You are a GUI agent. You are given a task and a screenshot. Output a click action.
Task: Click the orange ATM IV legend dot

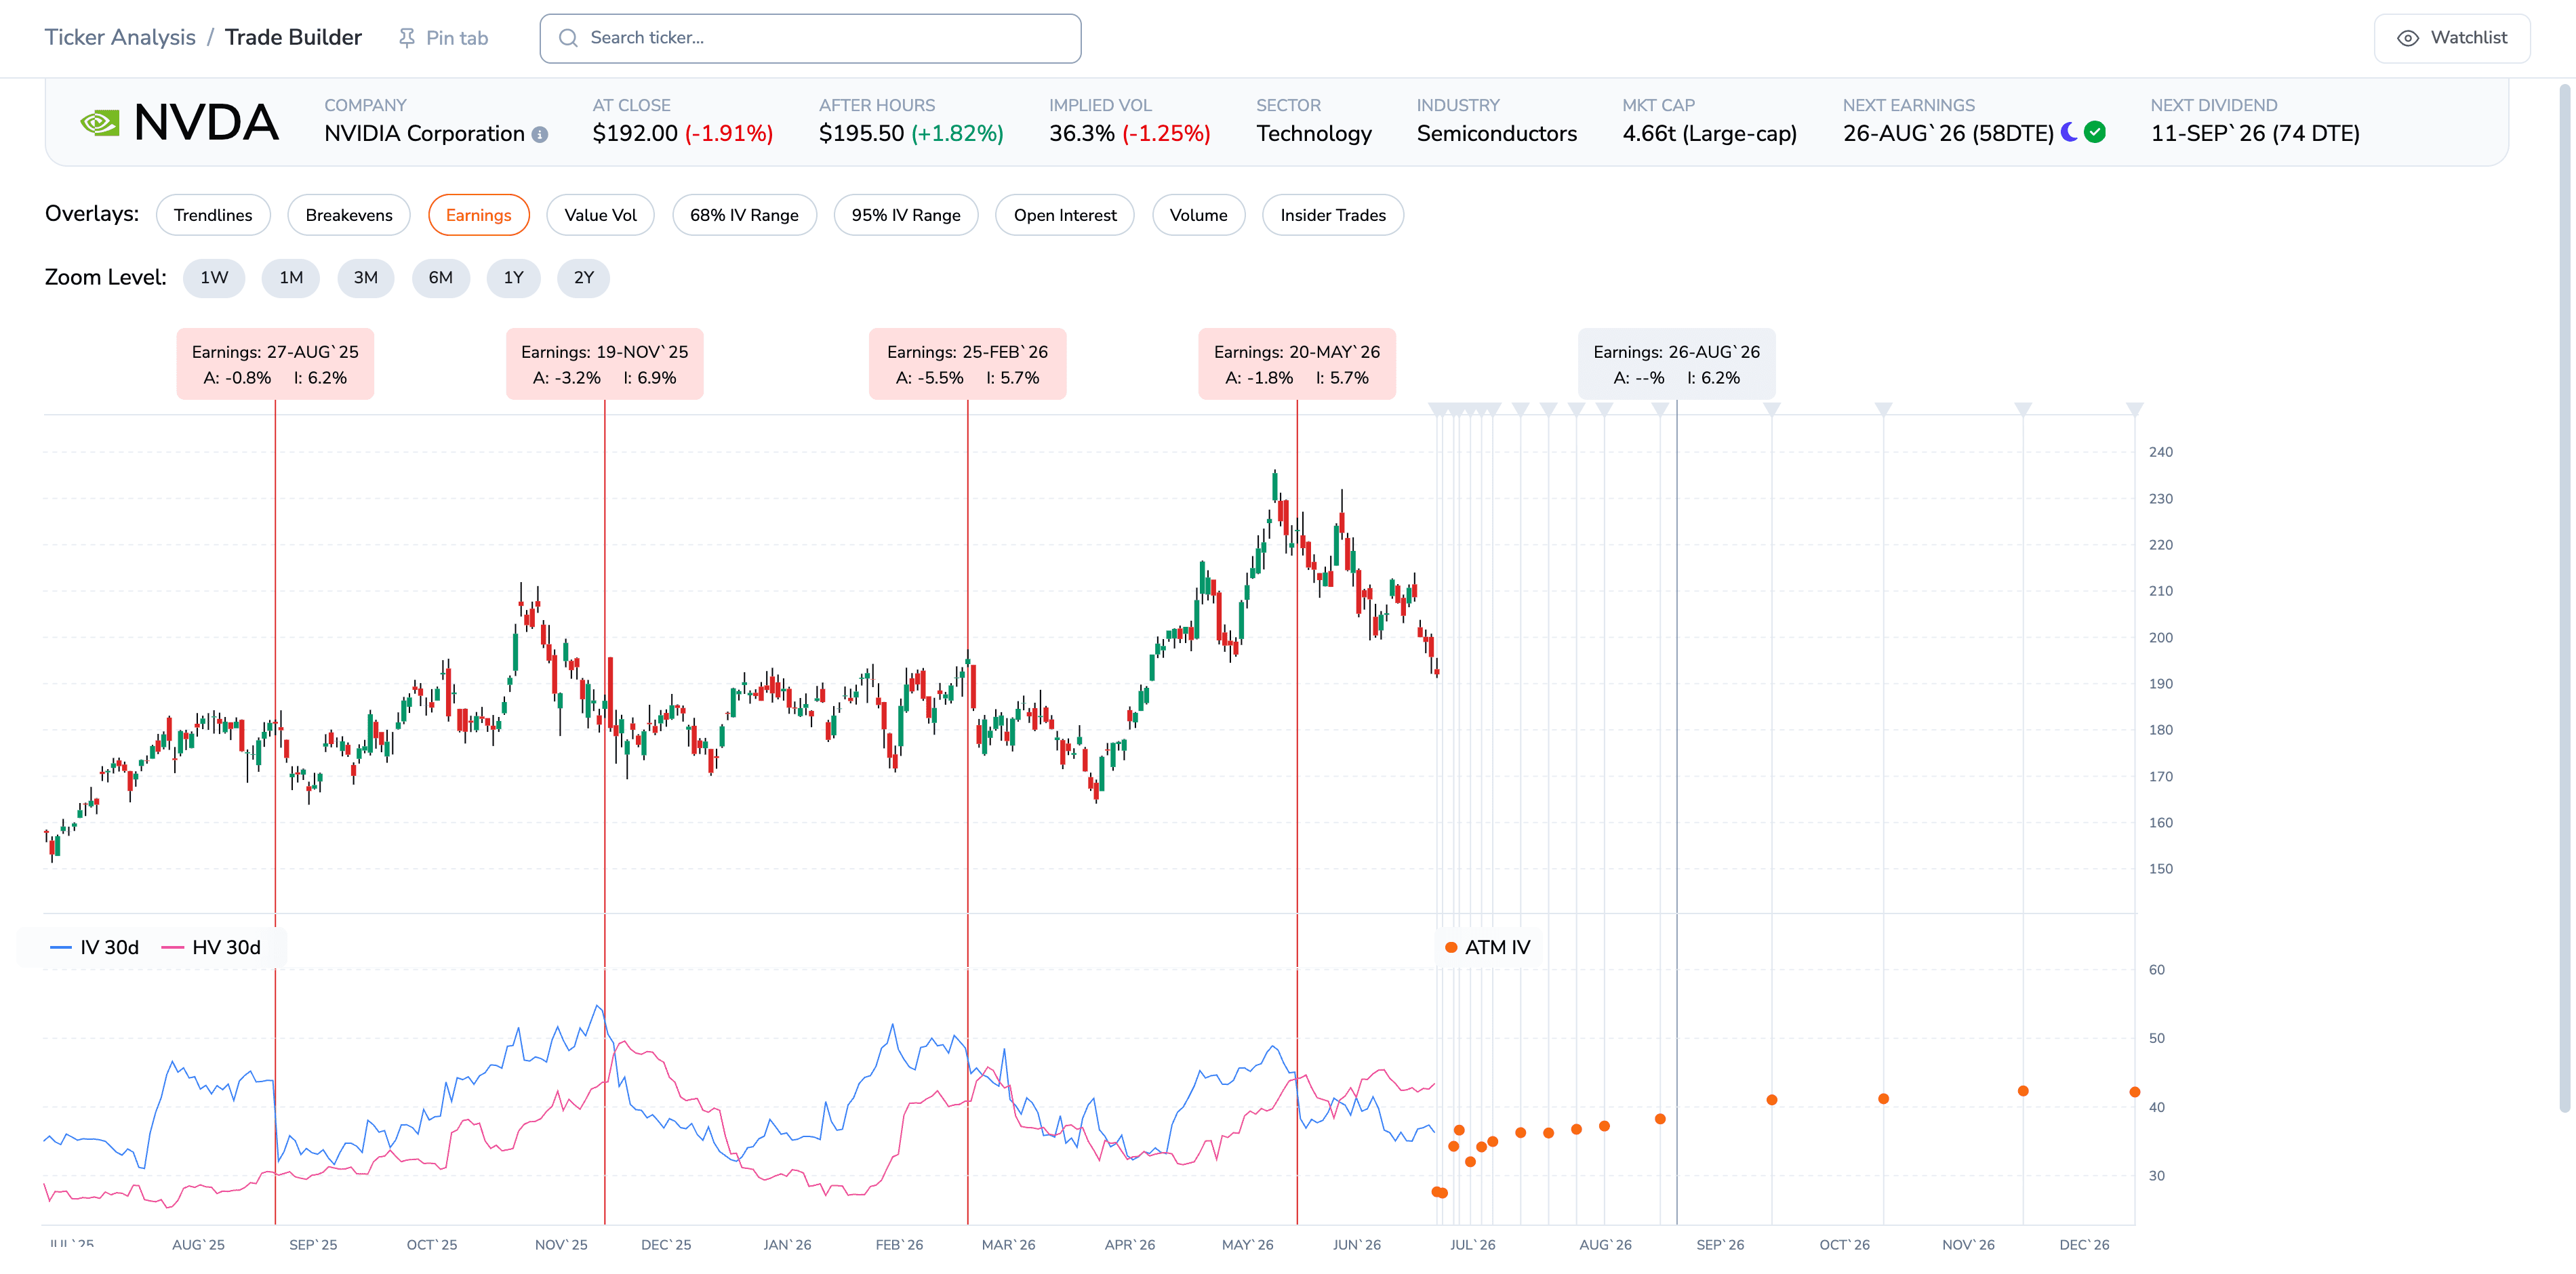tap(1451, 947)
